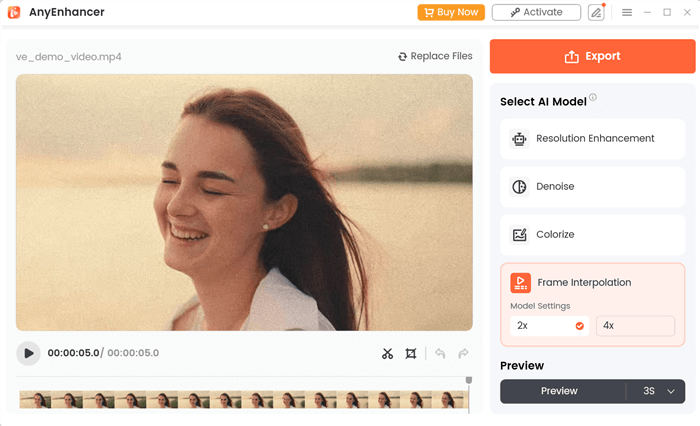Viewport: 700px width, 426px height.
Task: Click the Colorize icon
Action: (519, 234)
